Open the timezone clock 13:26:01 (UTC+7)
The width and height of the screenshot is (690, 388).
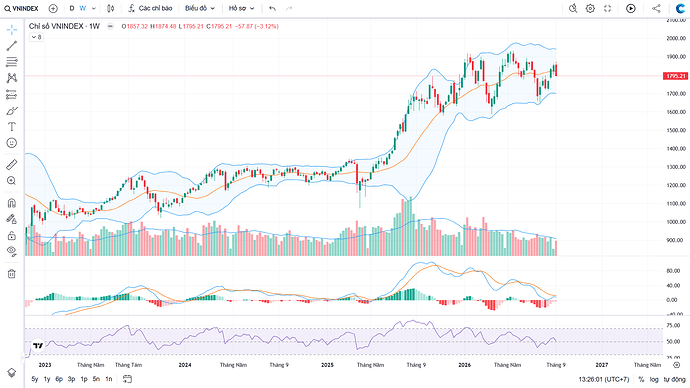click(604, 379)
